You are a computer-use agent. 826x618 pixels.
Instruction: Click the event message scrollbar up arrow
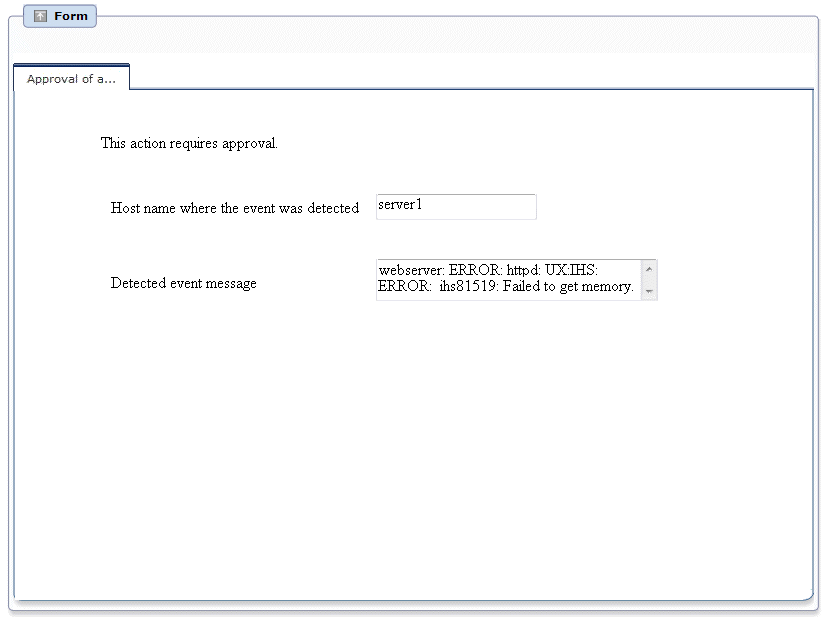click(649, 269)
